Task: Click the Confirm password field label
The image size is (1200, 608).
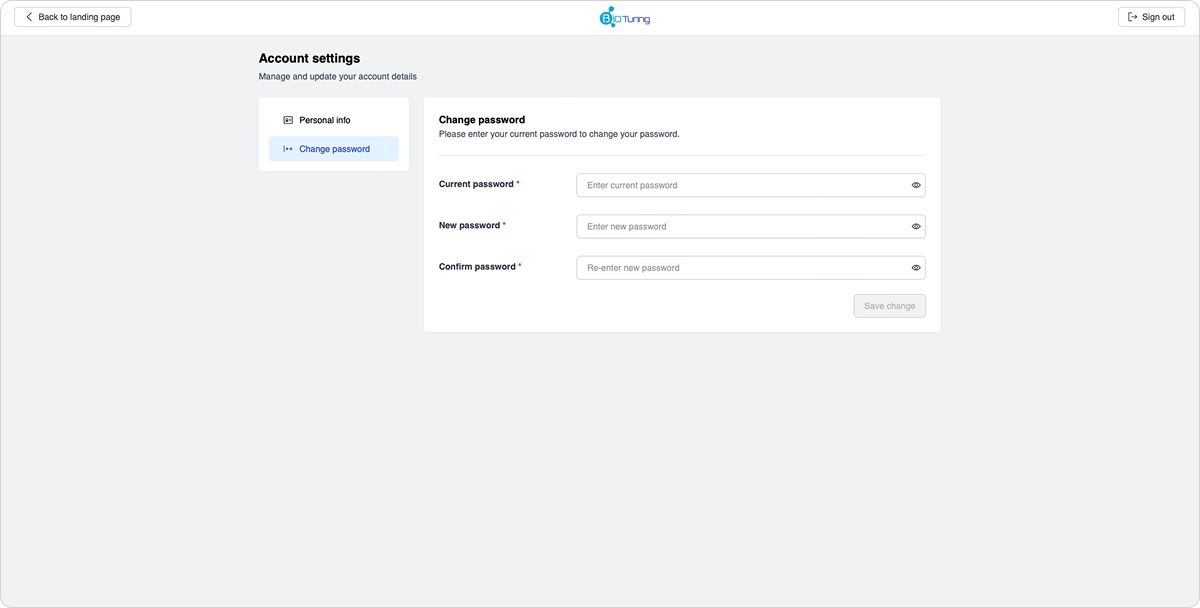Action: [477, 267]
